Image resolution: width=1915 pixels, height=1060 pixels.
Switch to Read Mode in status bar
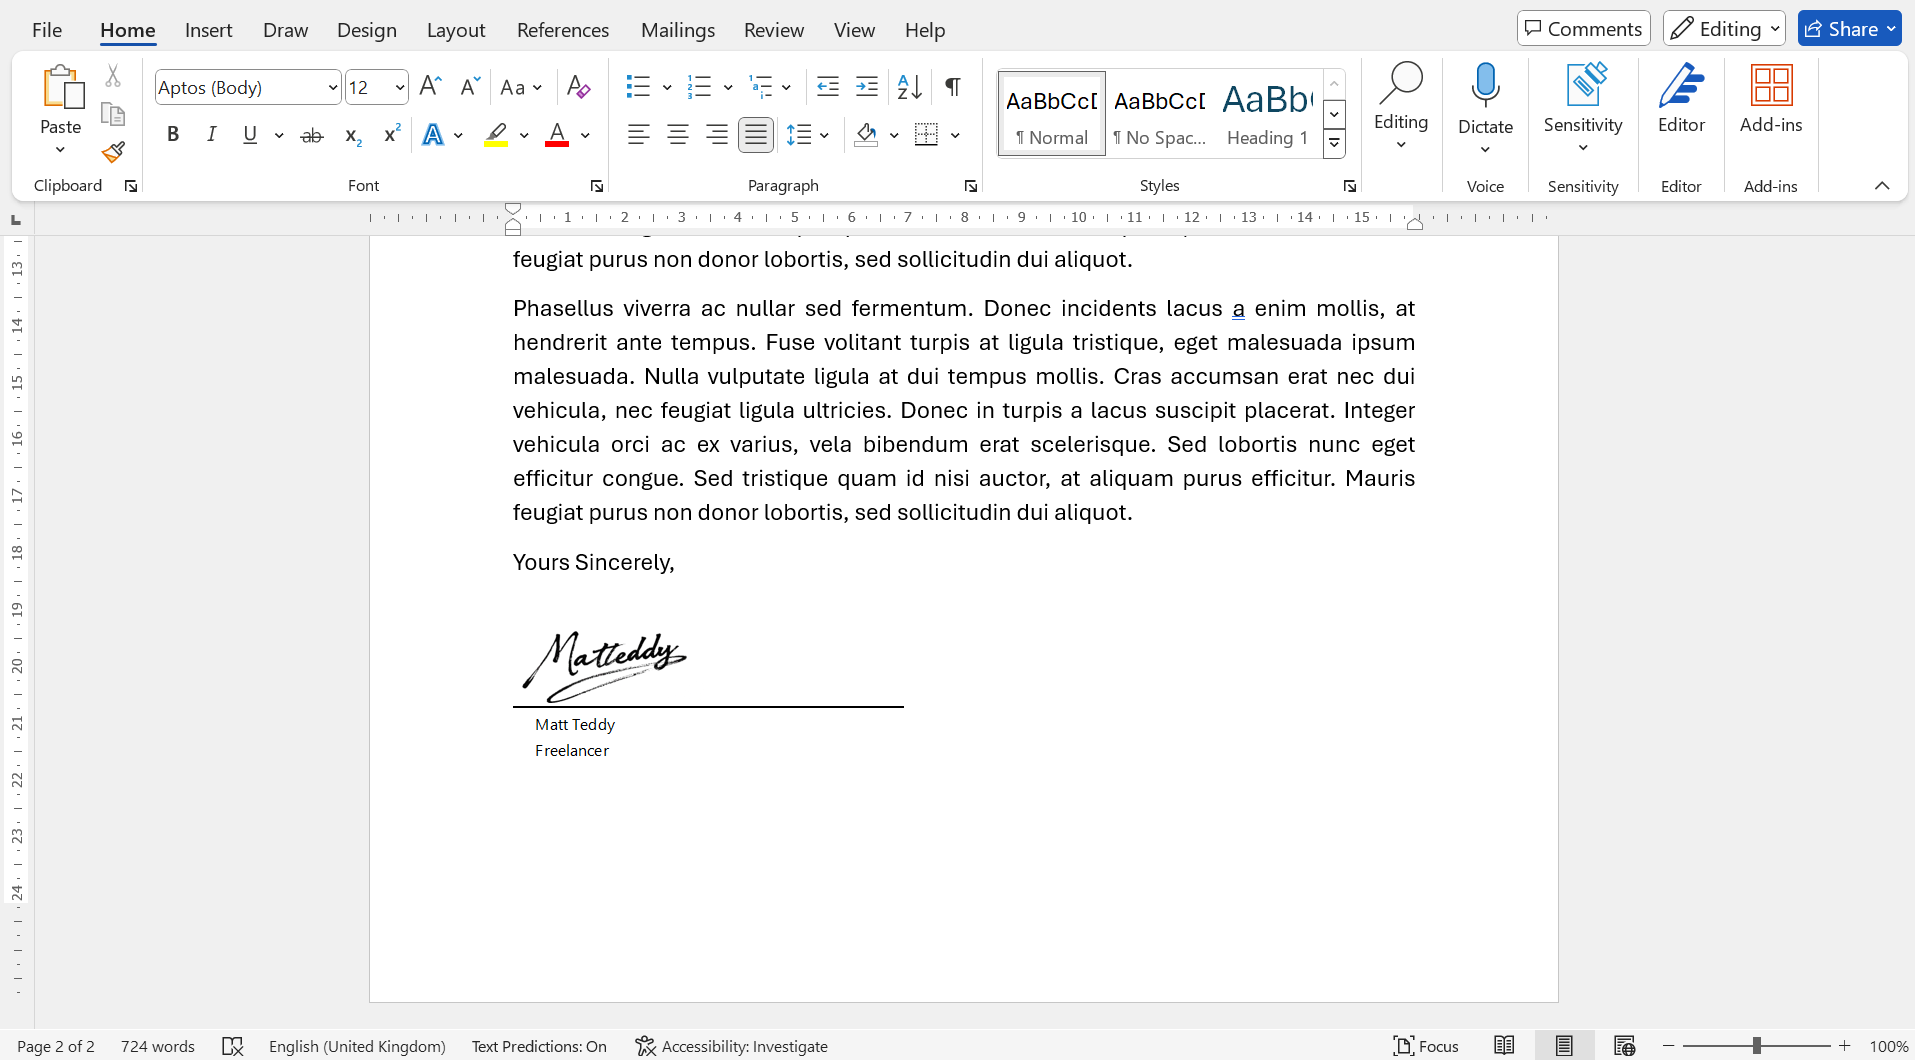click(1503, 1046)
